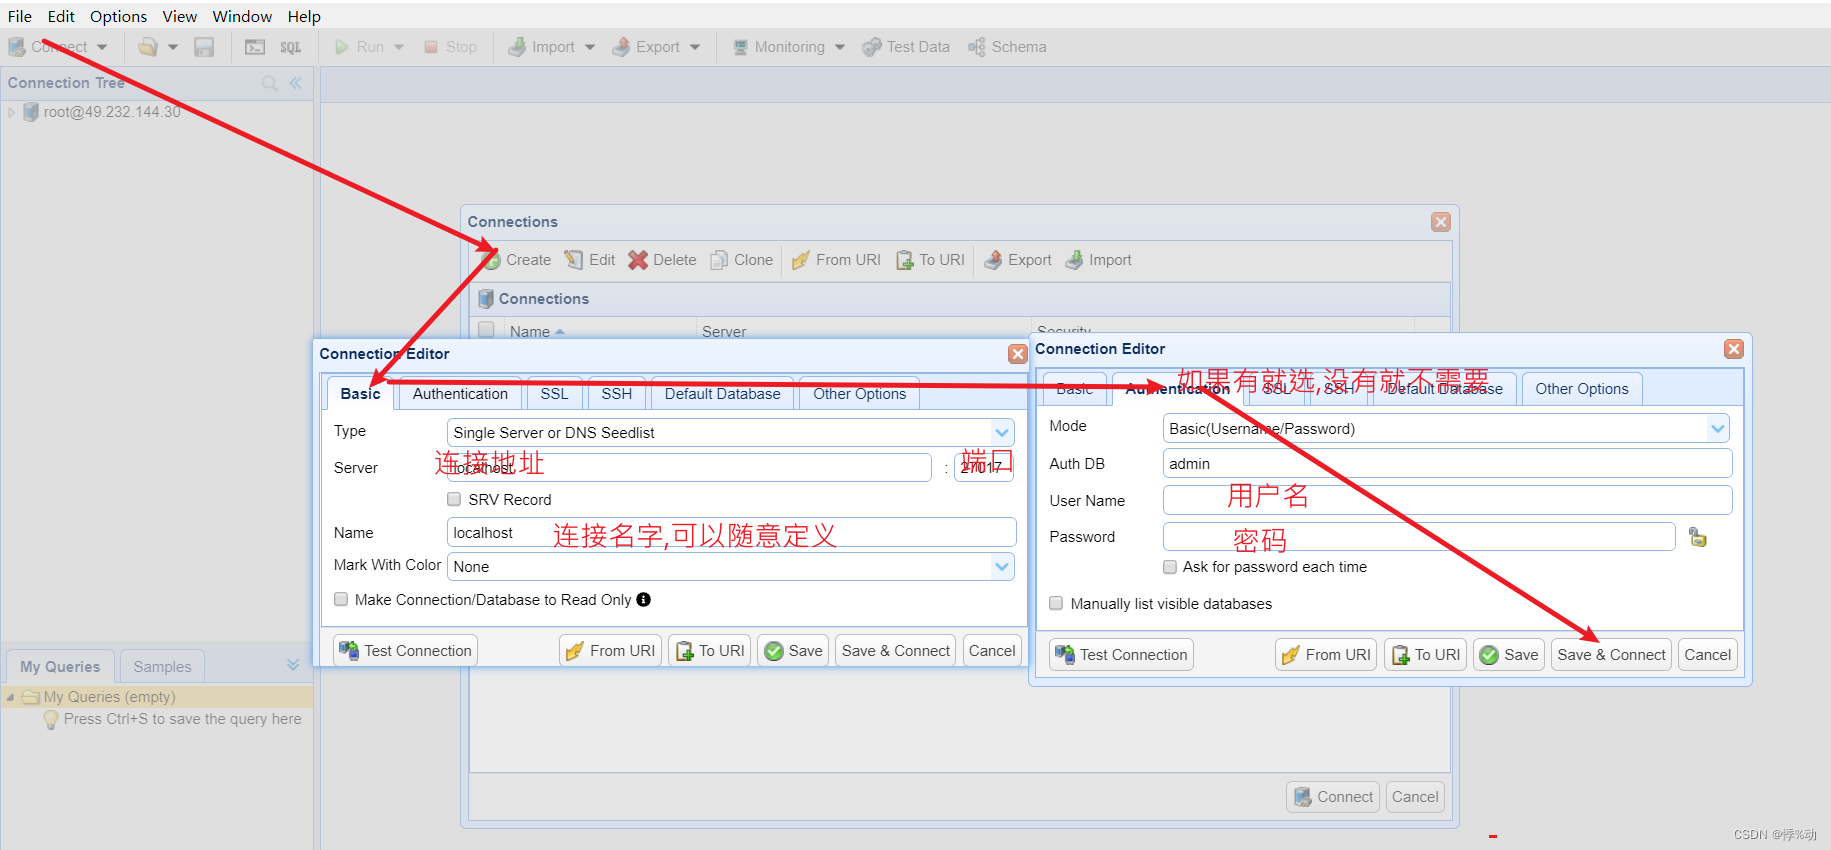Image resolution: width=1831 pixels, height=850 pixels.
Task: Open the Test Data generator
Action: (906, 47)
